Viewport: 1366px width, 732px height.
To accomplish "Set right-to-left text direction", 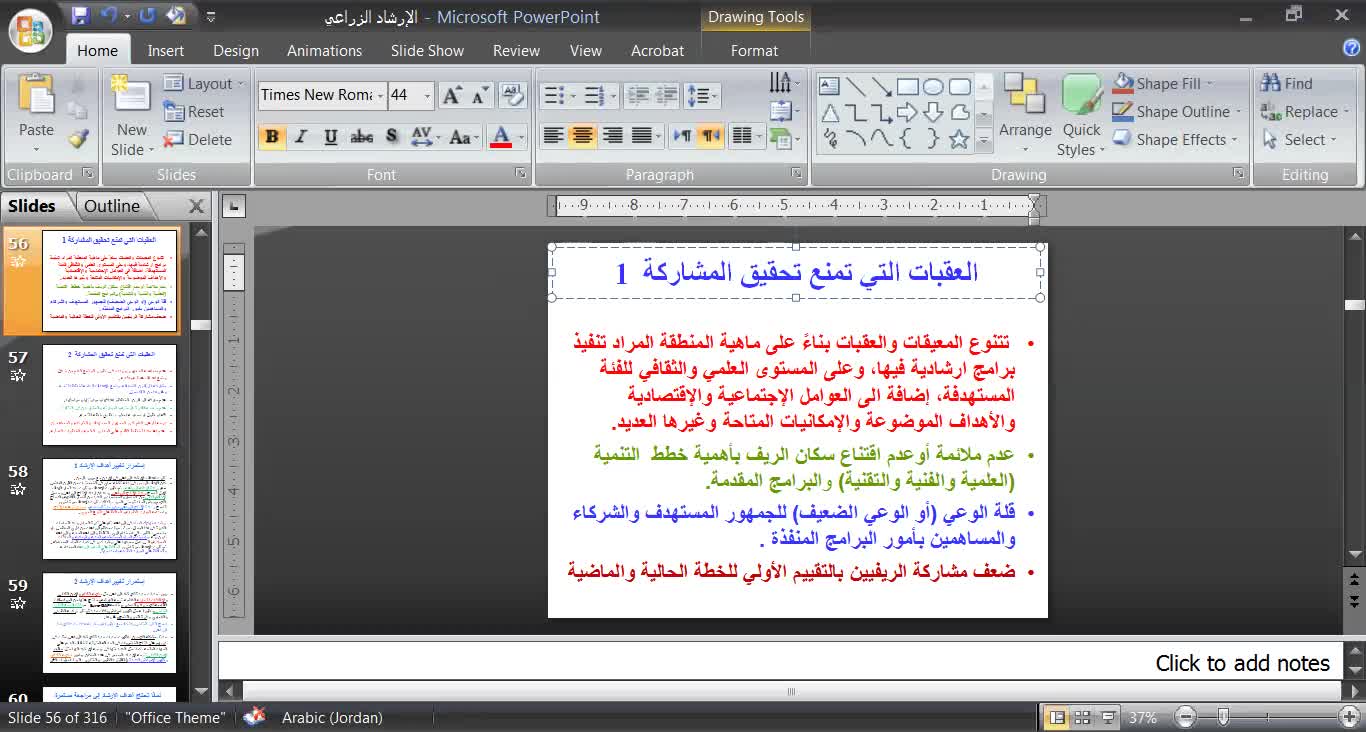I will tap(710, 136).
